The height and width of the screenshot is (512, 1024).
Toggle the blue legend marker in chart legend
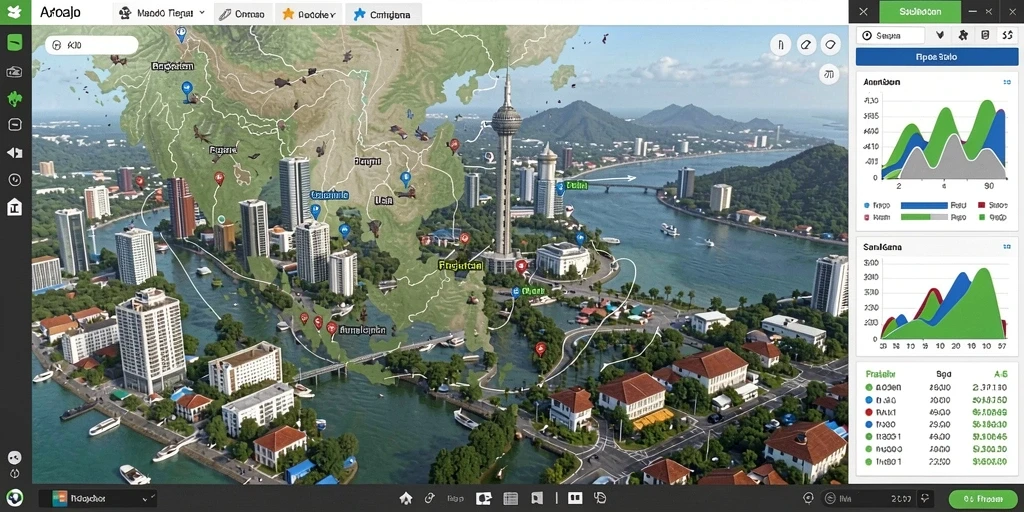(x=867, y=205)
